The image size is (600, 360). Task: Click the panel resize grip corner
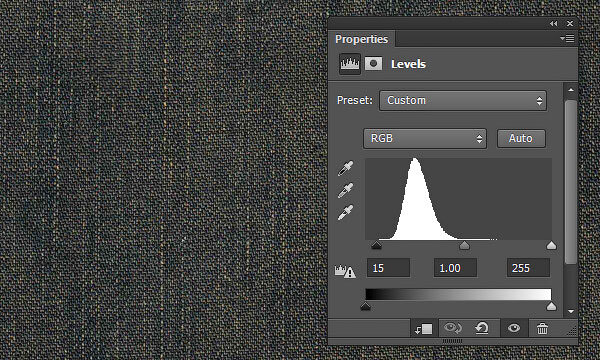click(572, 331)
